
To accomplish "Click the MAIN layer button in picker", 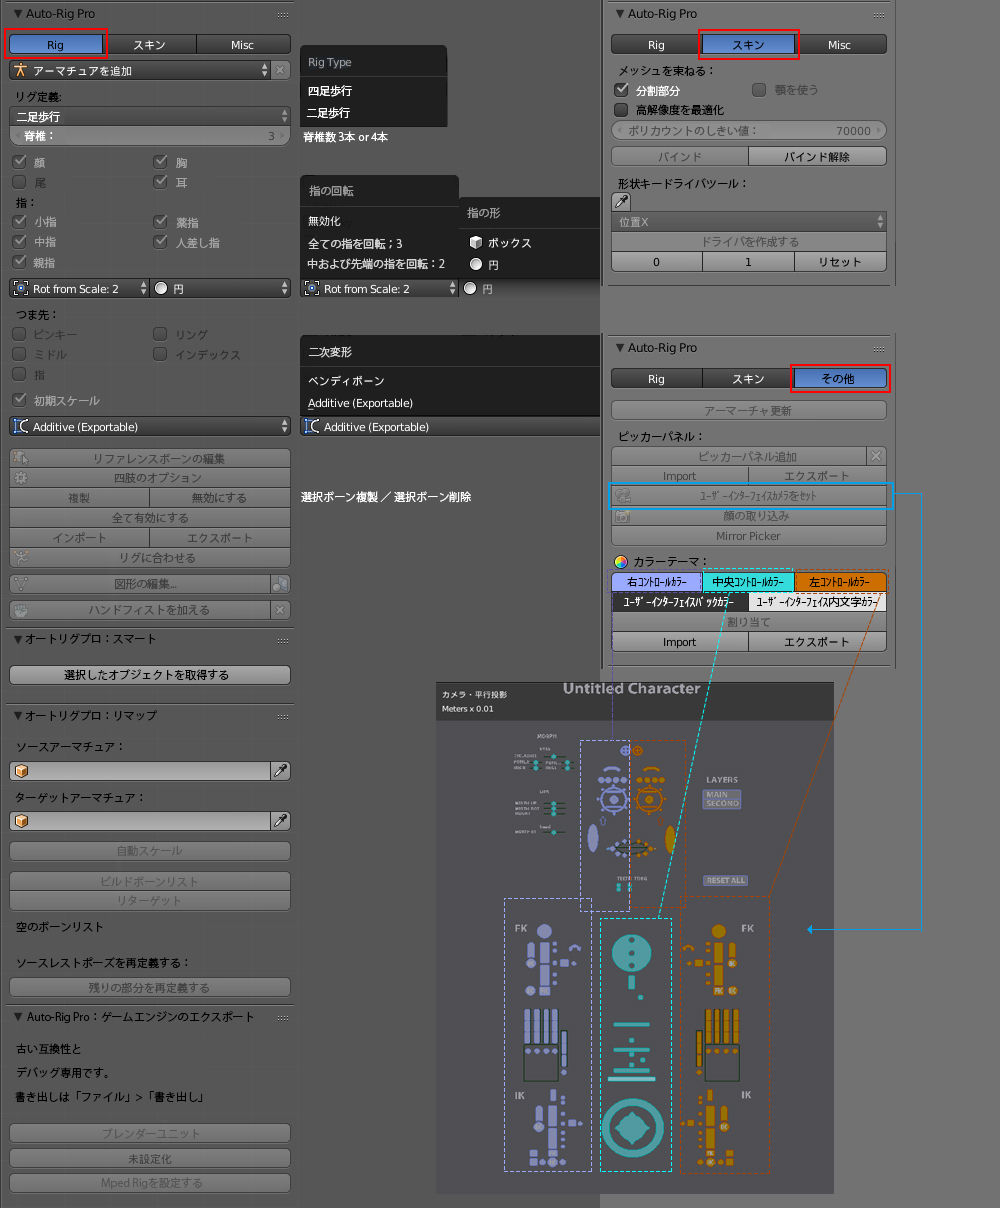I will 718,795.
